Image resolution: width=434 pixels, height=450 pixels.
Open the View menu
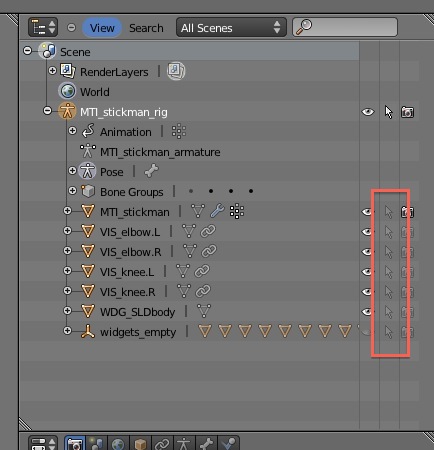[x=102, y=28]
